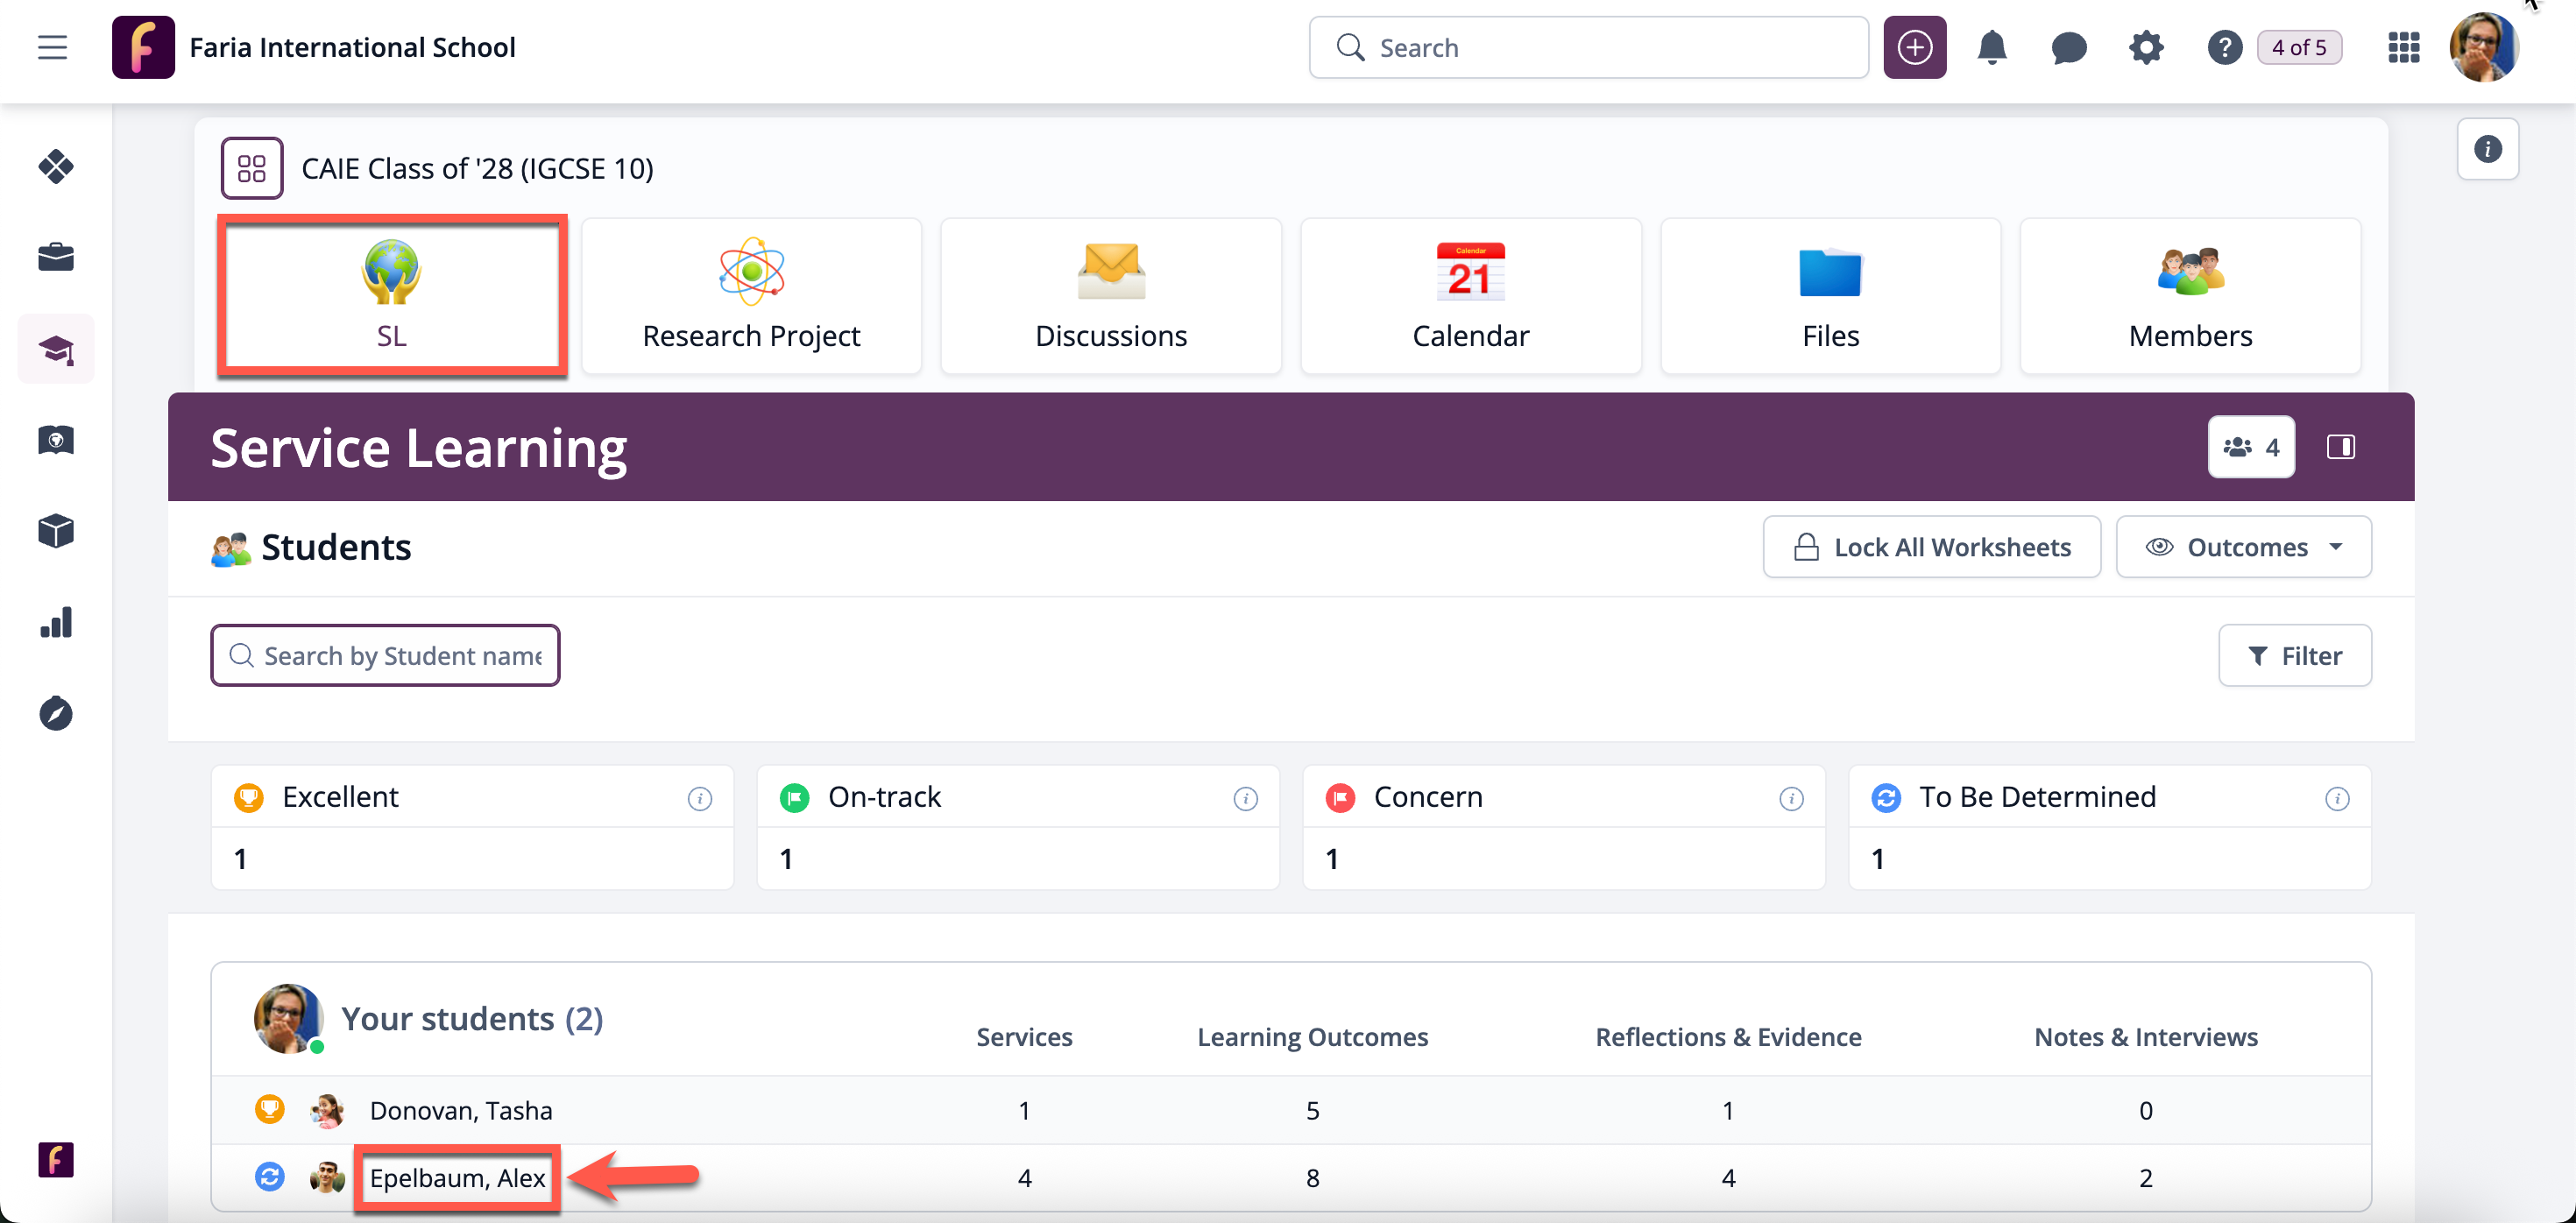
Task: Expand the 4 members count button
Action: [2251, 446]
